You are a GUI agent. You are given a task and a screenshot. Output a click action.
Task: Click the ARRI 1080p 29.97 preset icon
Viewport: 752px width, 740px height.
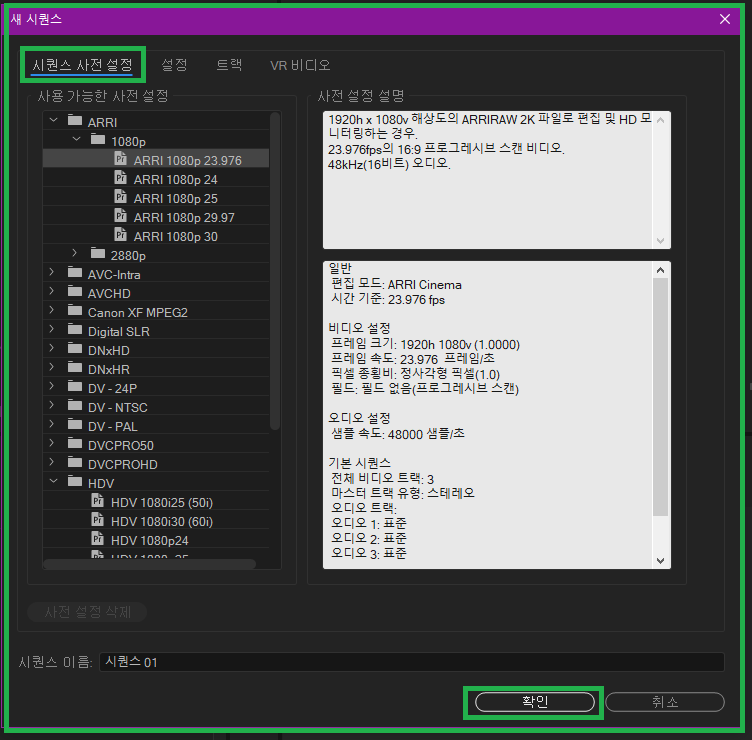coord(120,215)
